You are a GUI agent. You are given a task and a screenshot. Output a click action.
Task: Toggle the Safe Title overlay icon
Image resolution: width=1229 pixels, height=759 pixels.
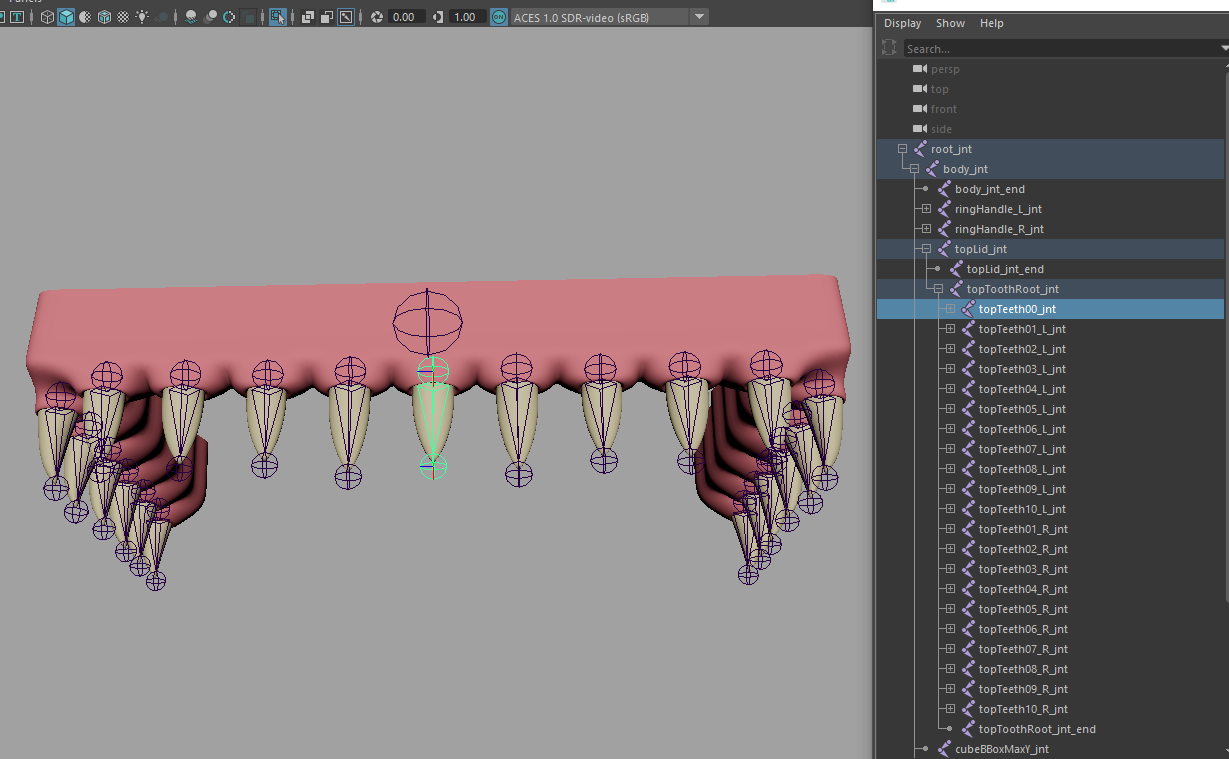point(17,17)
